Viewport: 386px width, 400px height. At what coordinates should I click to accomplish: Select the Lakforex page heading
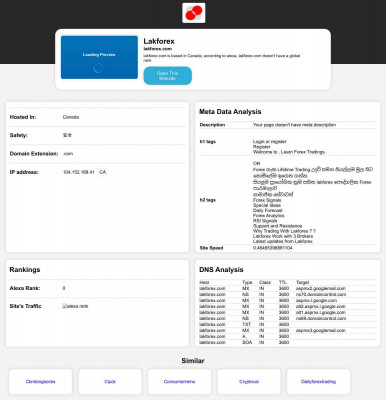[x=159, y=41]
